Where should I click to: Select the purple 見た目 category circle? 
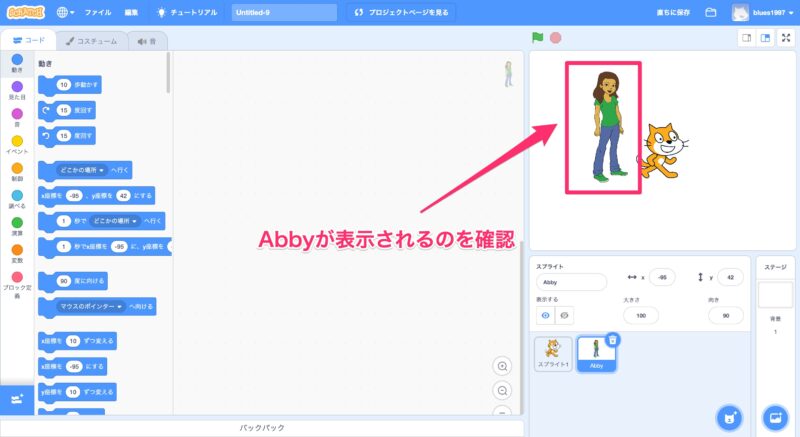[17, 87]
